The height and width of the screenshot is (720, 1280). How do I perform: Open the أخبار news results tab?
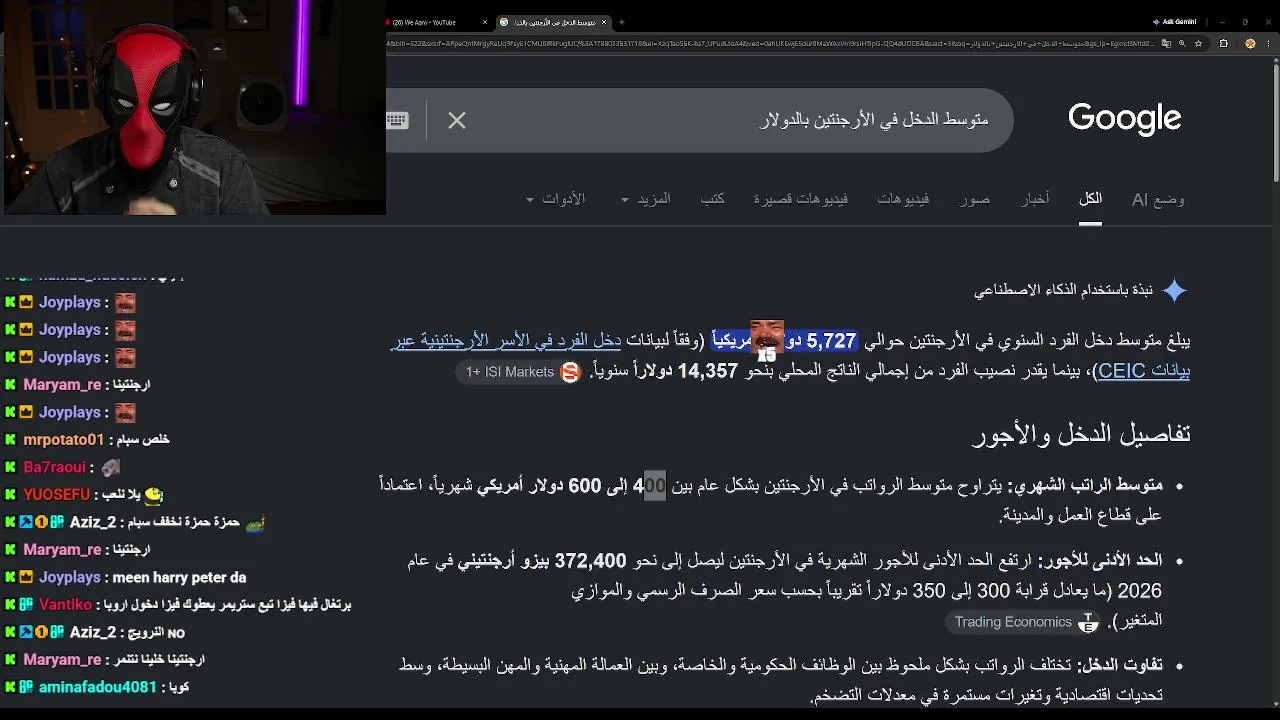1035,199
